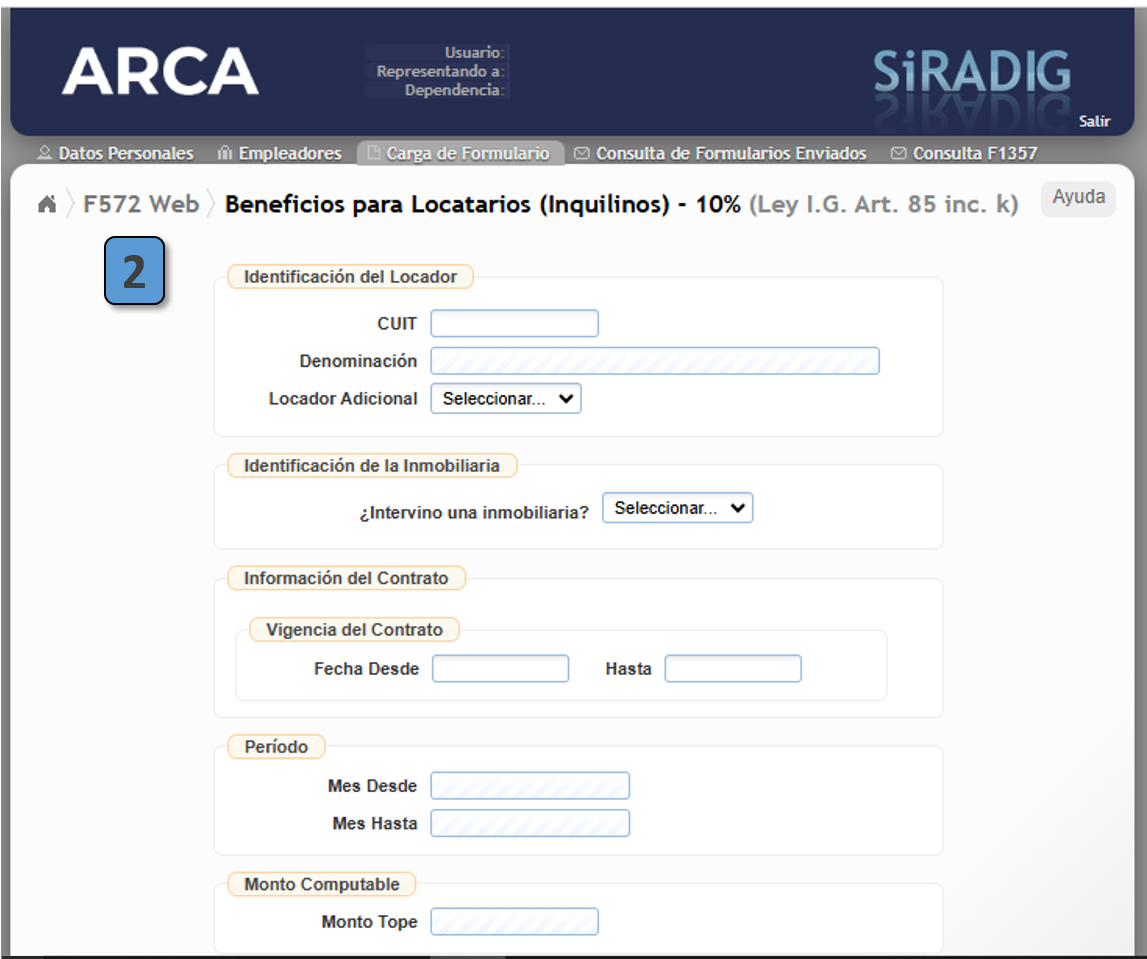This screenshot has width=1147, height=959.
Task: Click the Fecha Desde date field
Action: tap(500, 669)
